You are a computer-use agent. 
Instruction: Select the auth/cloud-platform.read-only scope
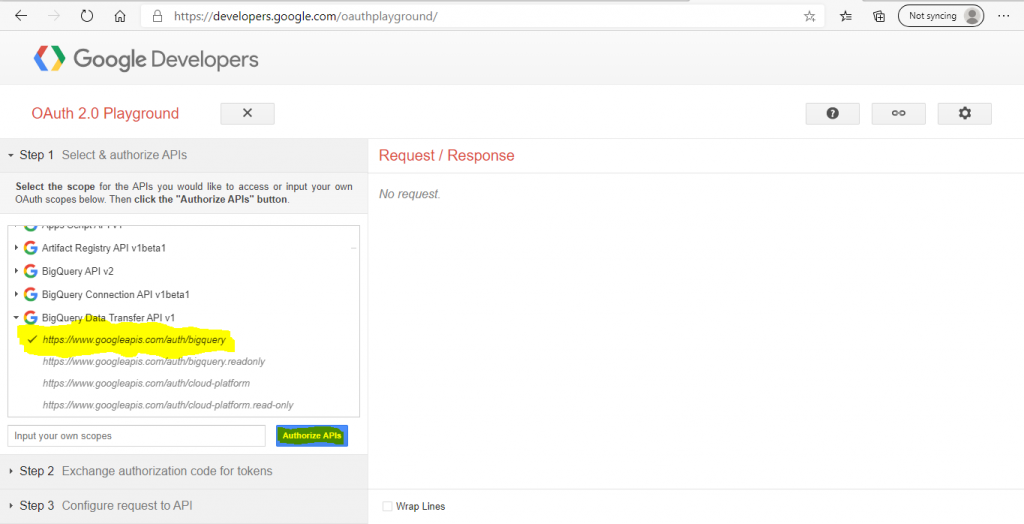168,405
